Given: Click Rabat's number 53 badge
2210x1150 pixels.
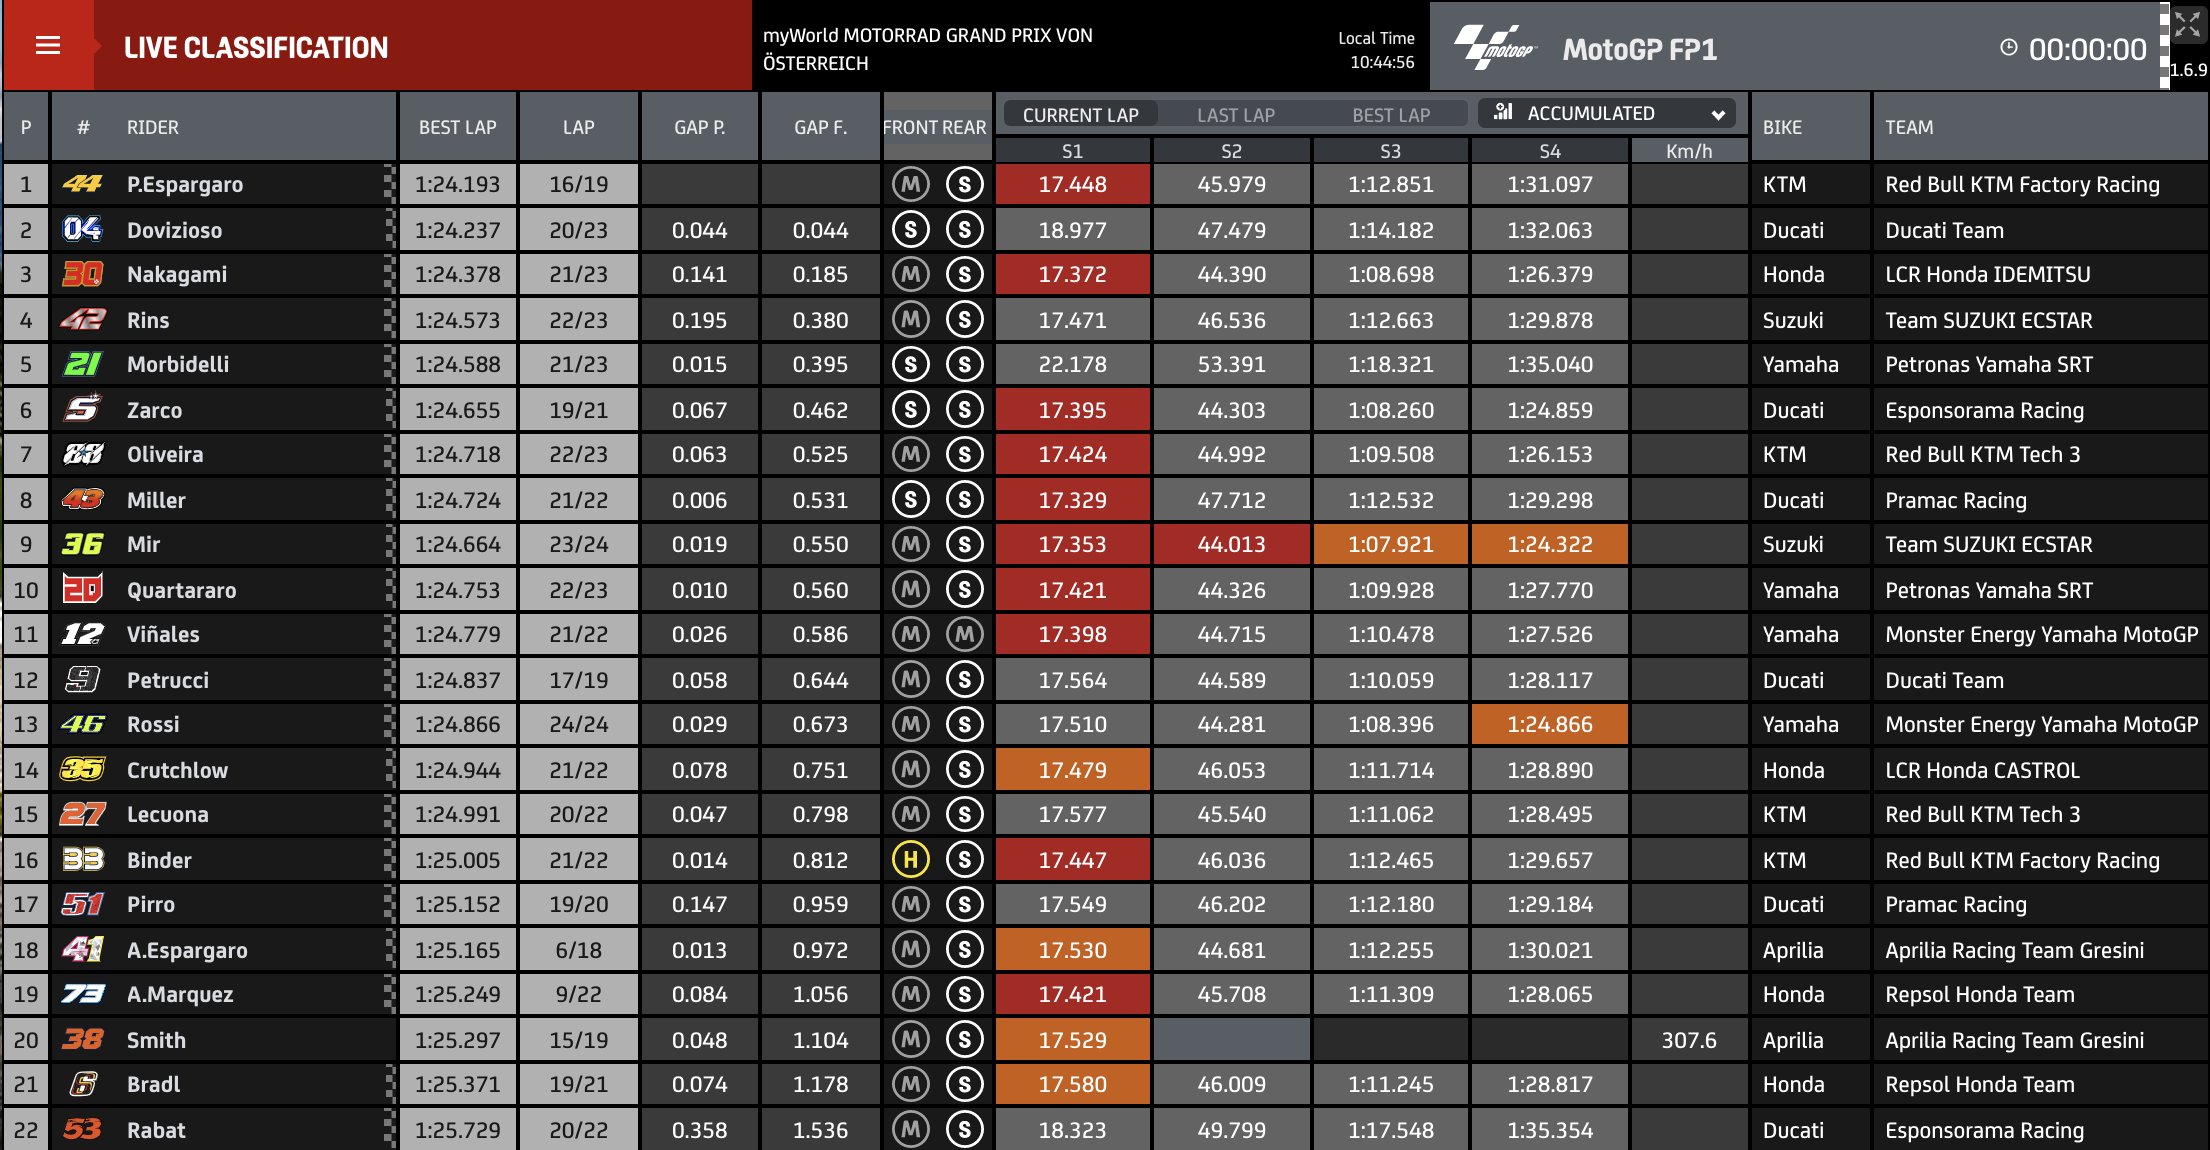Looking at the screenshot, I should pos(83,1130).
